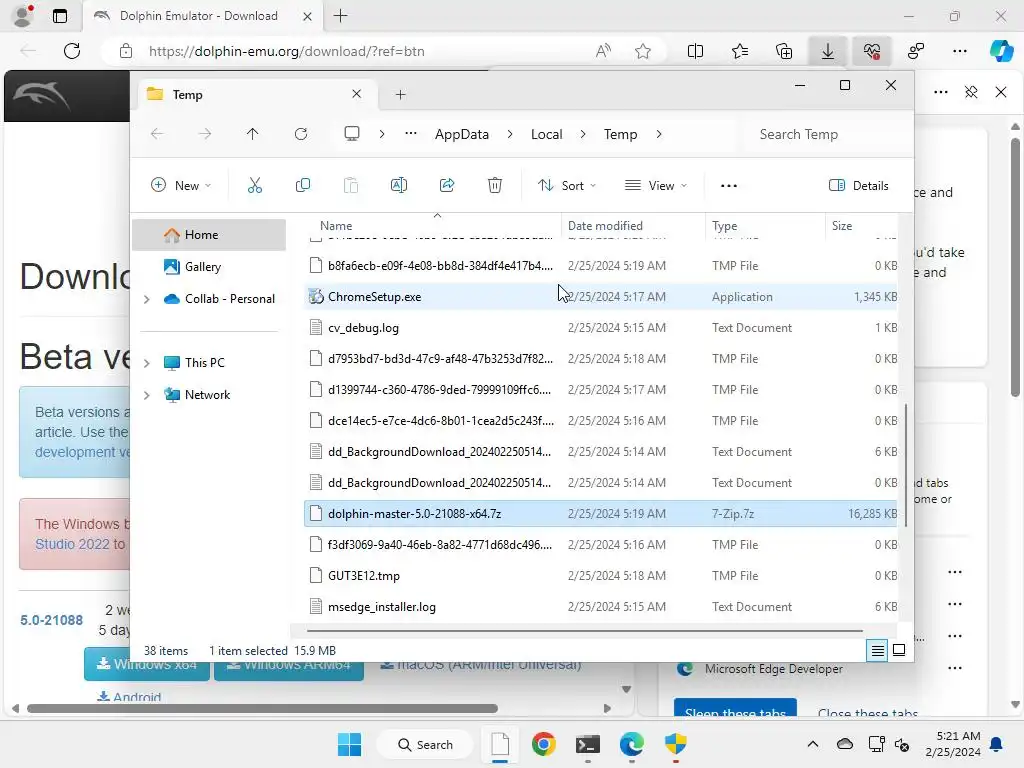
Task: Open the View dropdown menu
Action: 656,185
